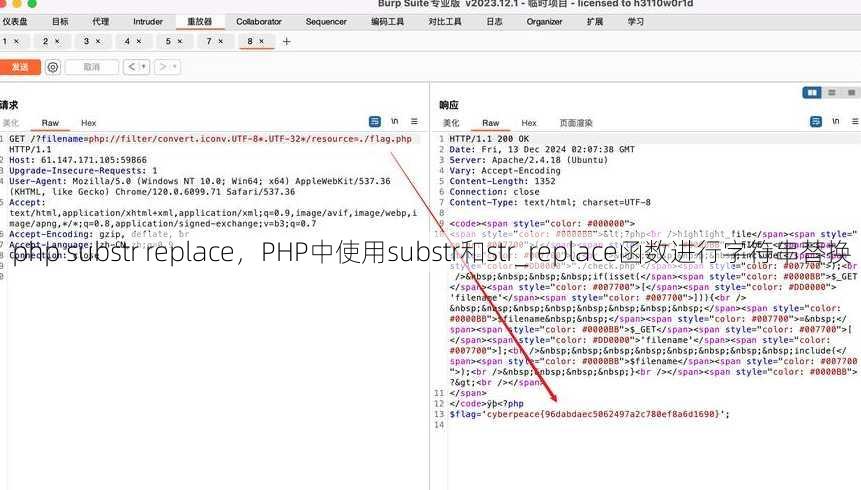Close repeater tab 1

pos(16,41)
